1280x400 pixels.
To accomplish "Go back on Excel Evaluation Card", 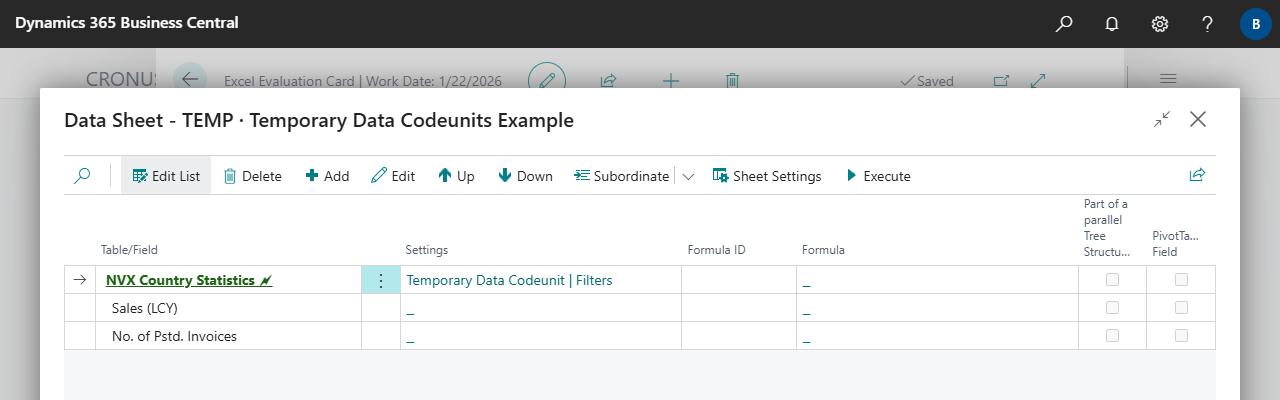I will coord(190,80).
